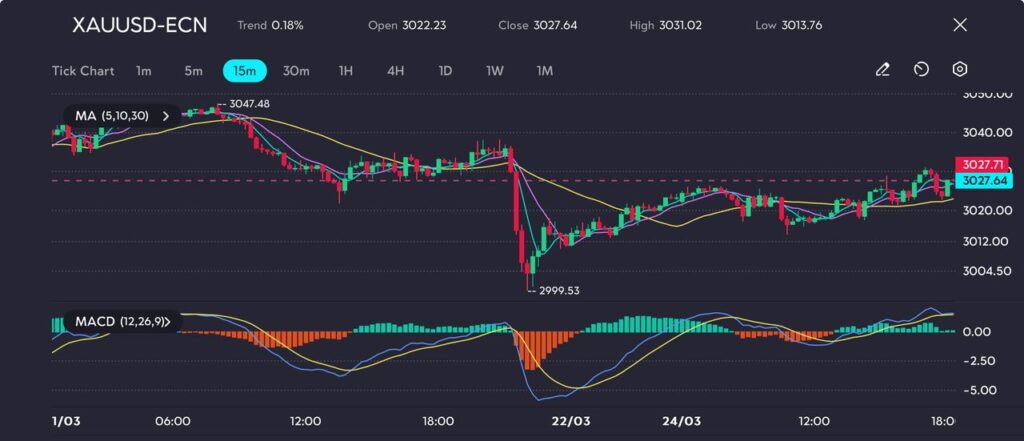This screenshot has width=1024, height=441.
Task: Choose the 4H timeframe
Action: [395, 71]
